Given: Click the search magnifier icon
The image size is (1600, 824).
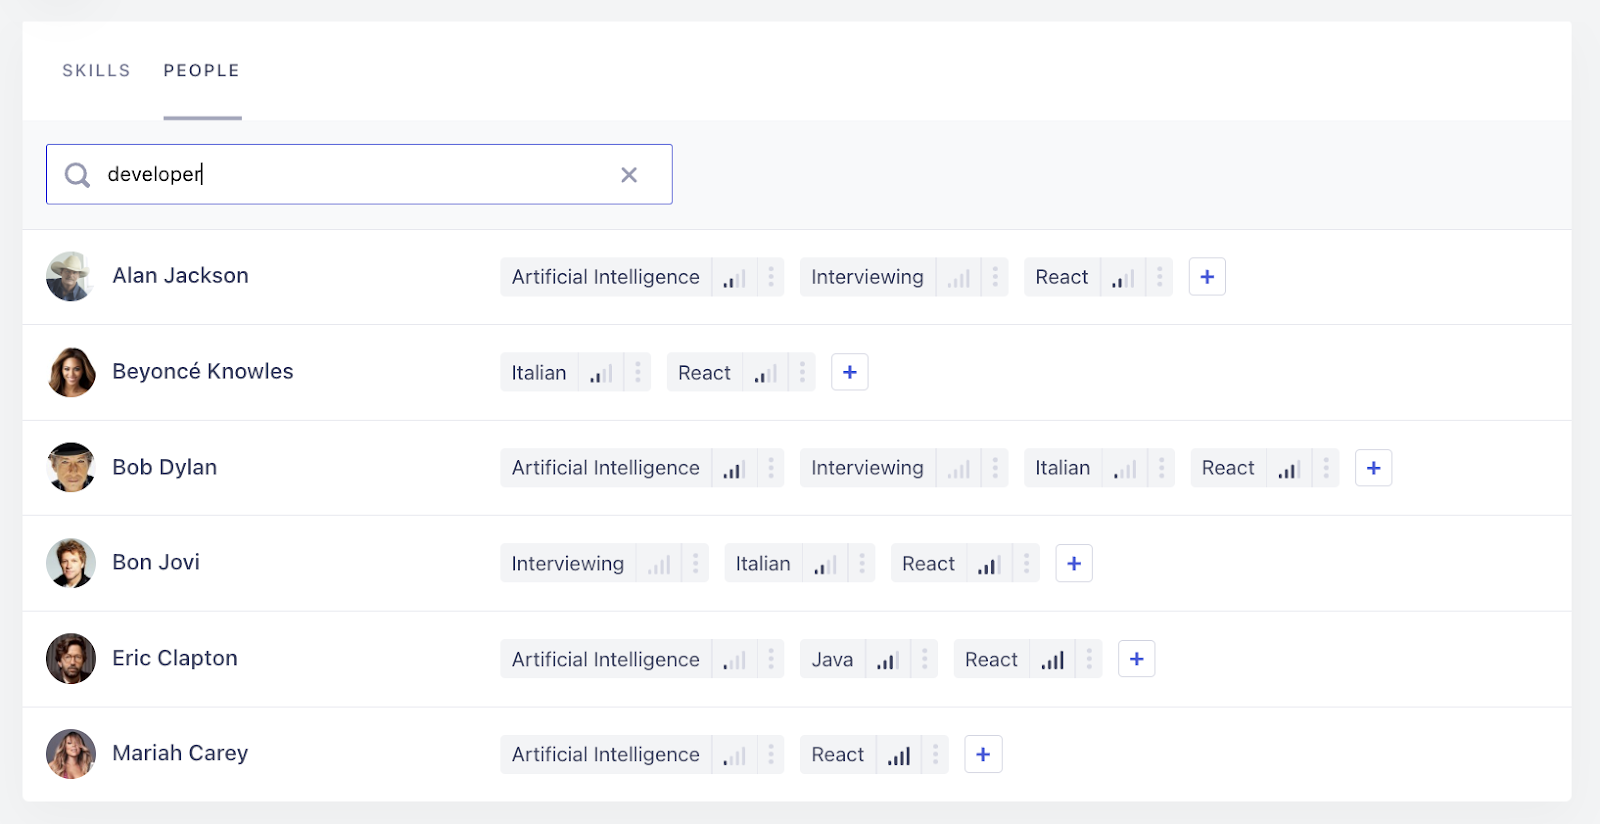Looking at the screenshot, I should (x=77, y=175).
